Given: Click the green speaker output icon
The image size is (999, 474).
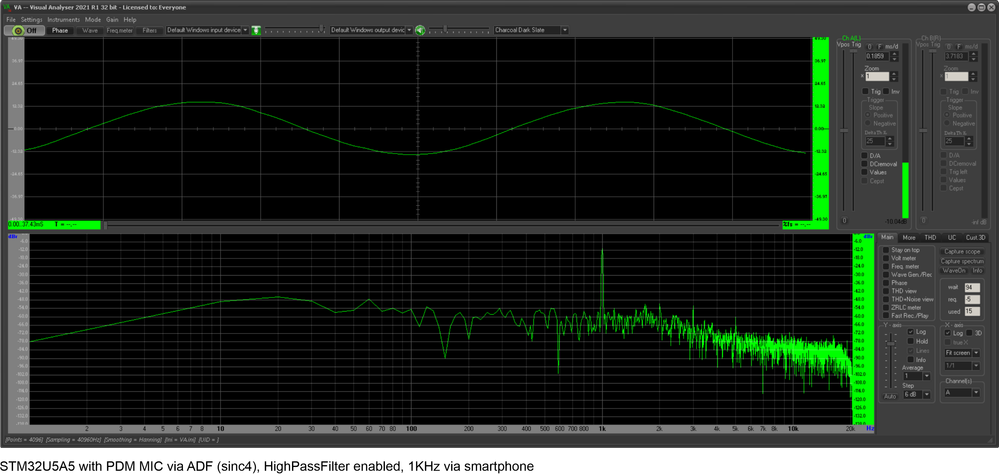Looking at the screenshot, I should tap(420, 30).
